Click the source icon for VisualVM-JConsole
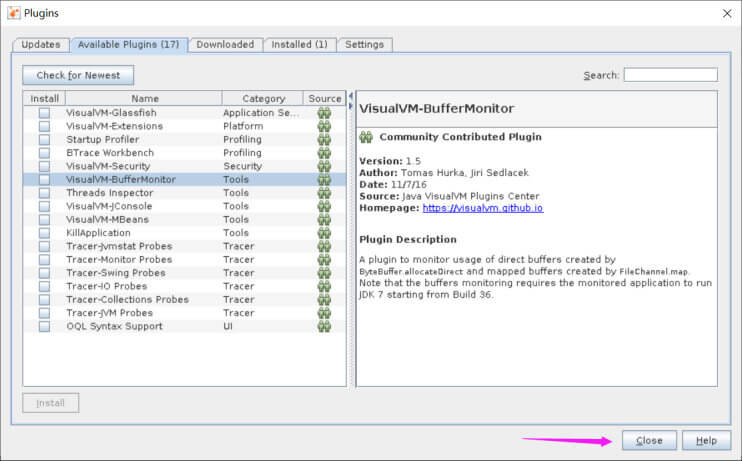 [324, 206]
